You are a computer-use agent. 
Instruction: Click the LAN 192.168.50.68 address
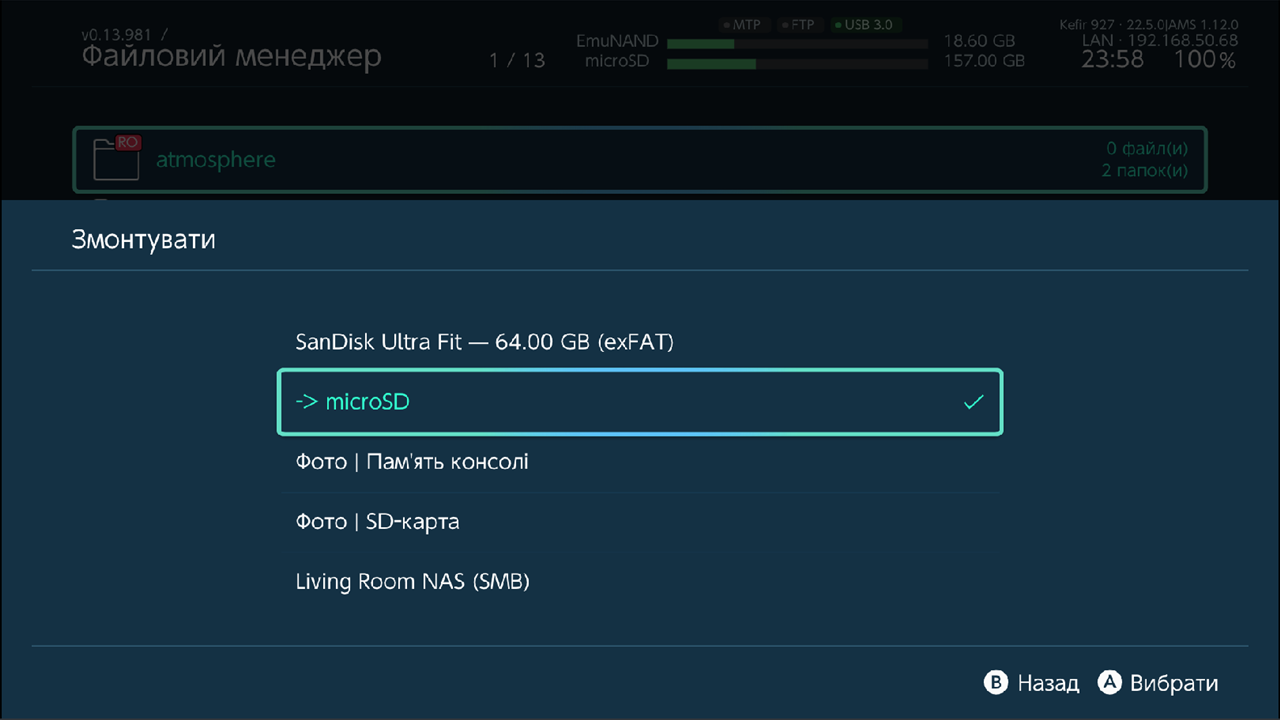[x=1160, y=41]
